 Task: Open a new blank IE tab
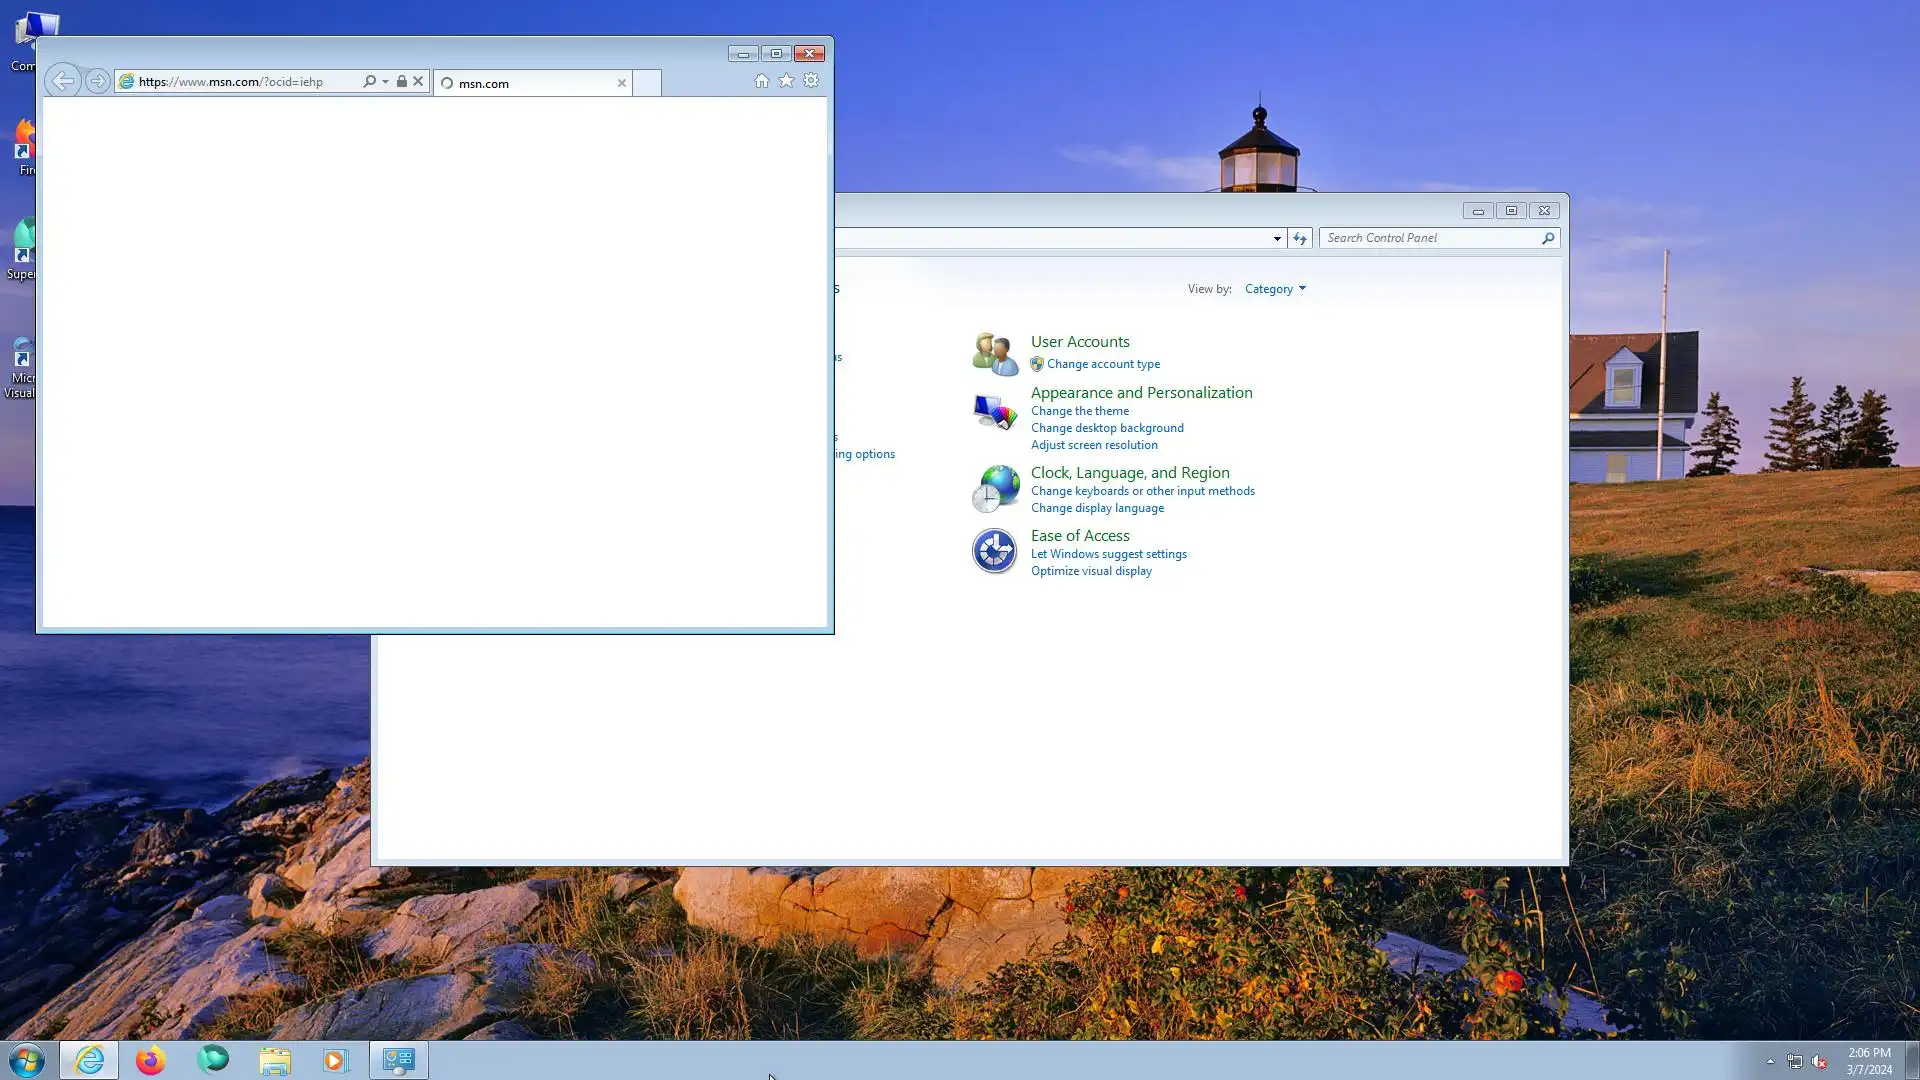(x=647, y=83)
